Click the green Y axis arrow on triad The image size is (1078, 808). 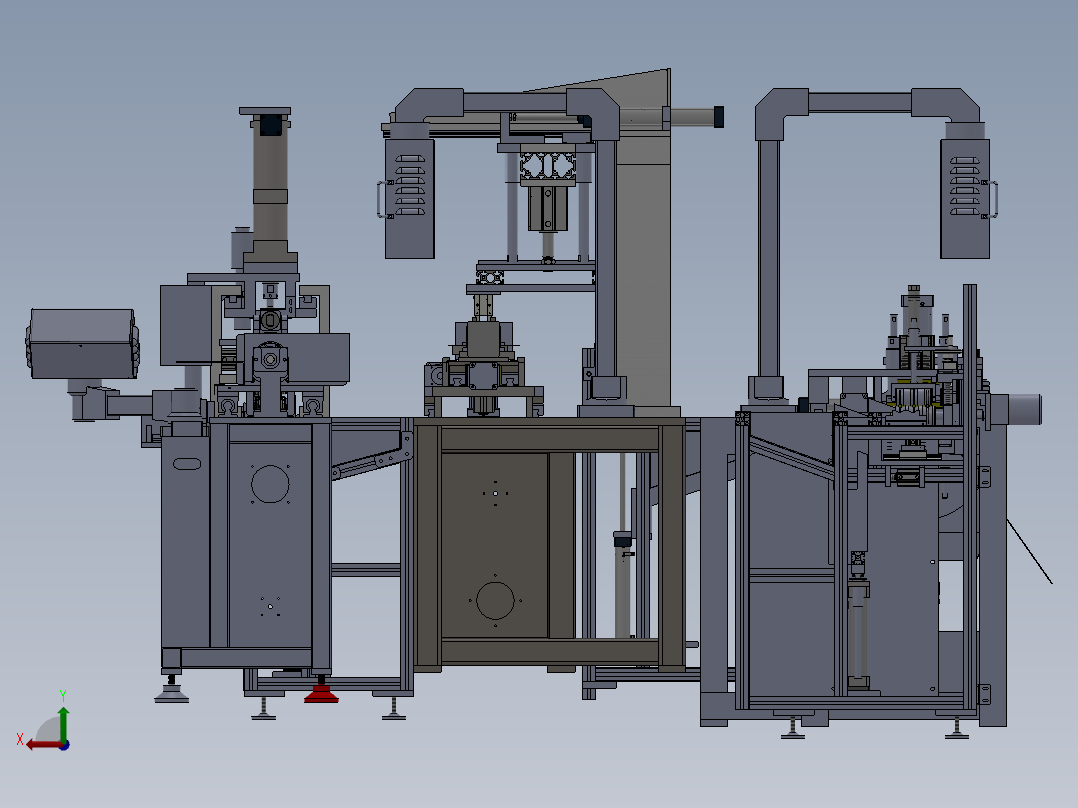tap(63, 723)
